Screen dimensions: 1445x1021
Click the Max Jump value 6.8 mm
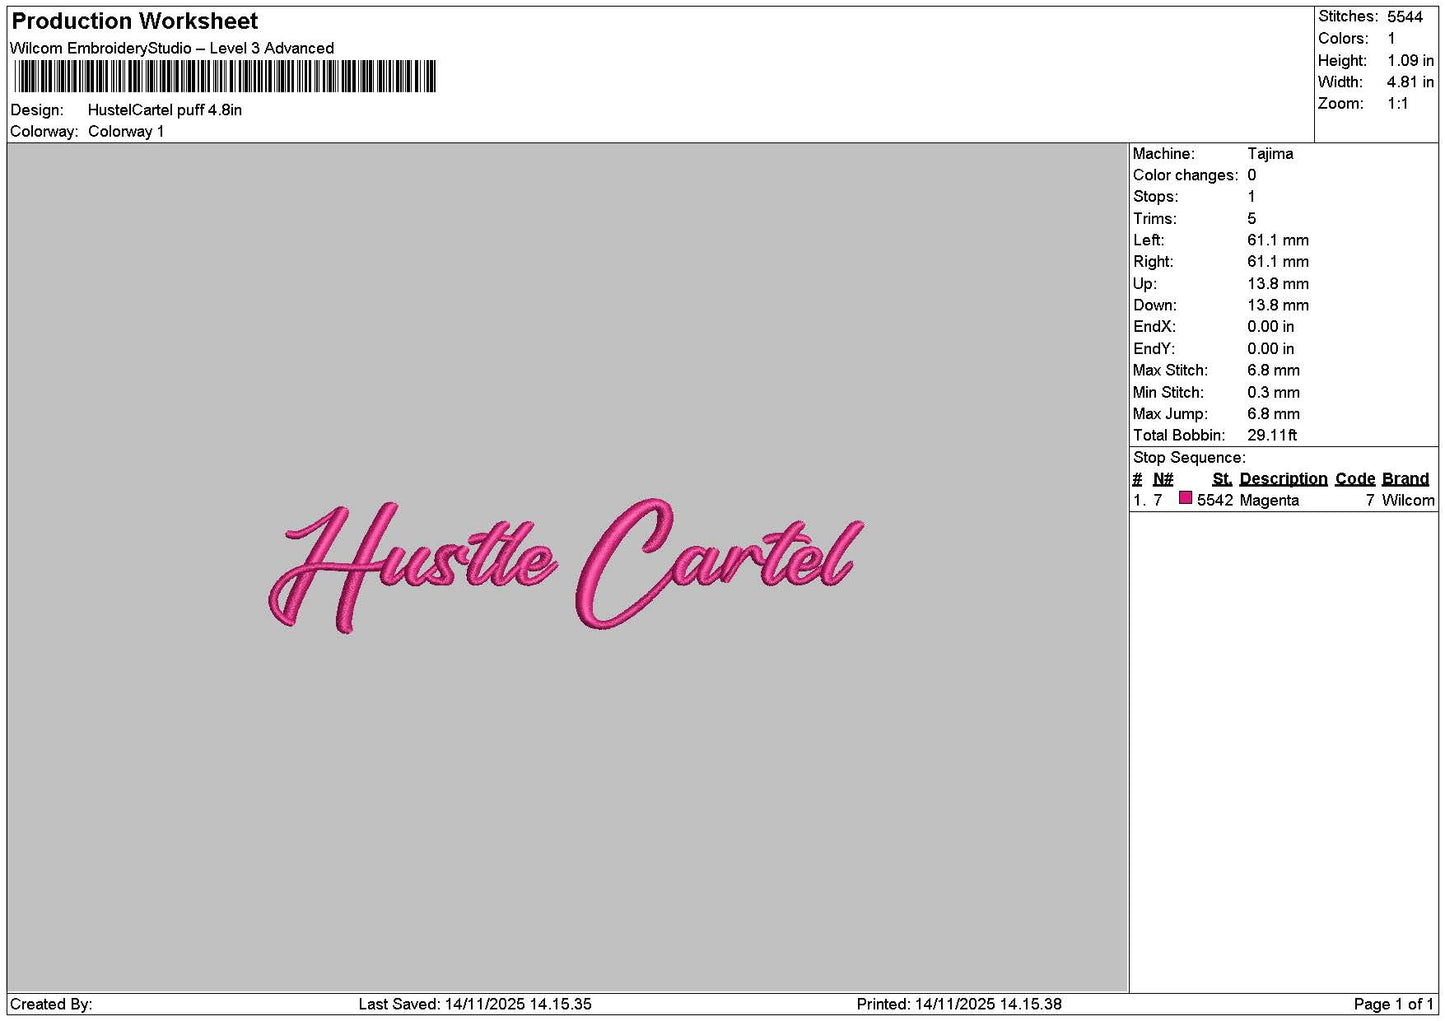pos(1273,414)
